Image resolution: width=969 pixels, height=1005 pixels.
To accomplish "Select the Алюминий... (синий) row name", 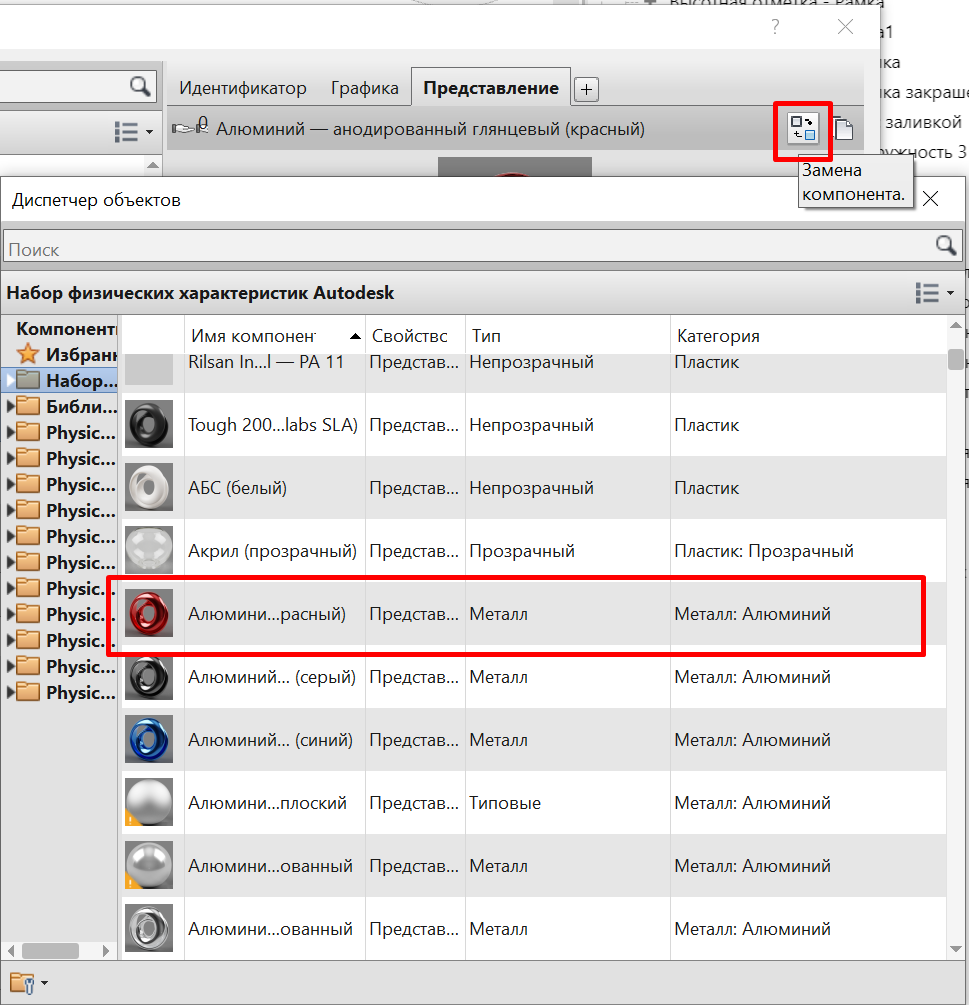I will (x=270, y=740).
